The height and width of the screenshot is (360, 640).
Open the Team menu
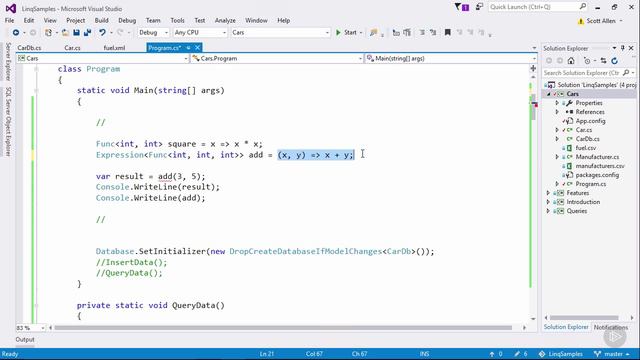click(153, 20)
